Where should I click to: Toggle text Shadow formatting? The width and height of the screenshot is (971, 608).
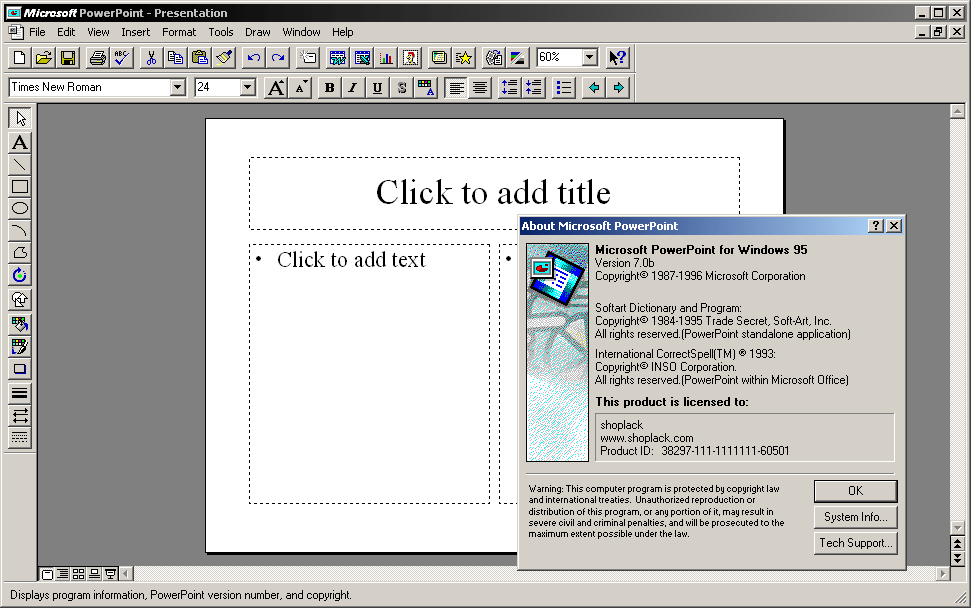(402, 87)
